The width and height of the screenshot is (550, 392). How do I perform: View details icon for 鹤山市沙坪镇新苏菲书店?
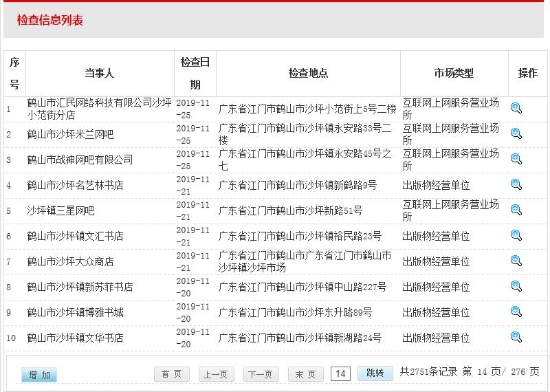pos(516,286)
